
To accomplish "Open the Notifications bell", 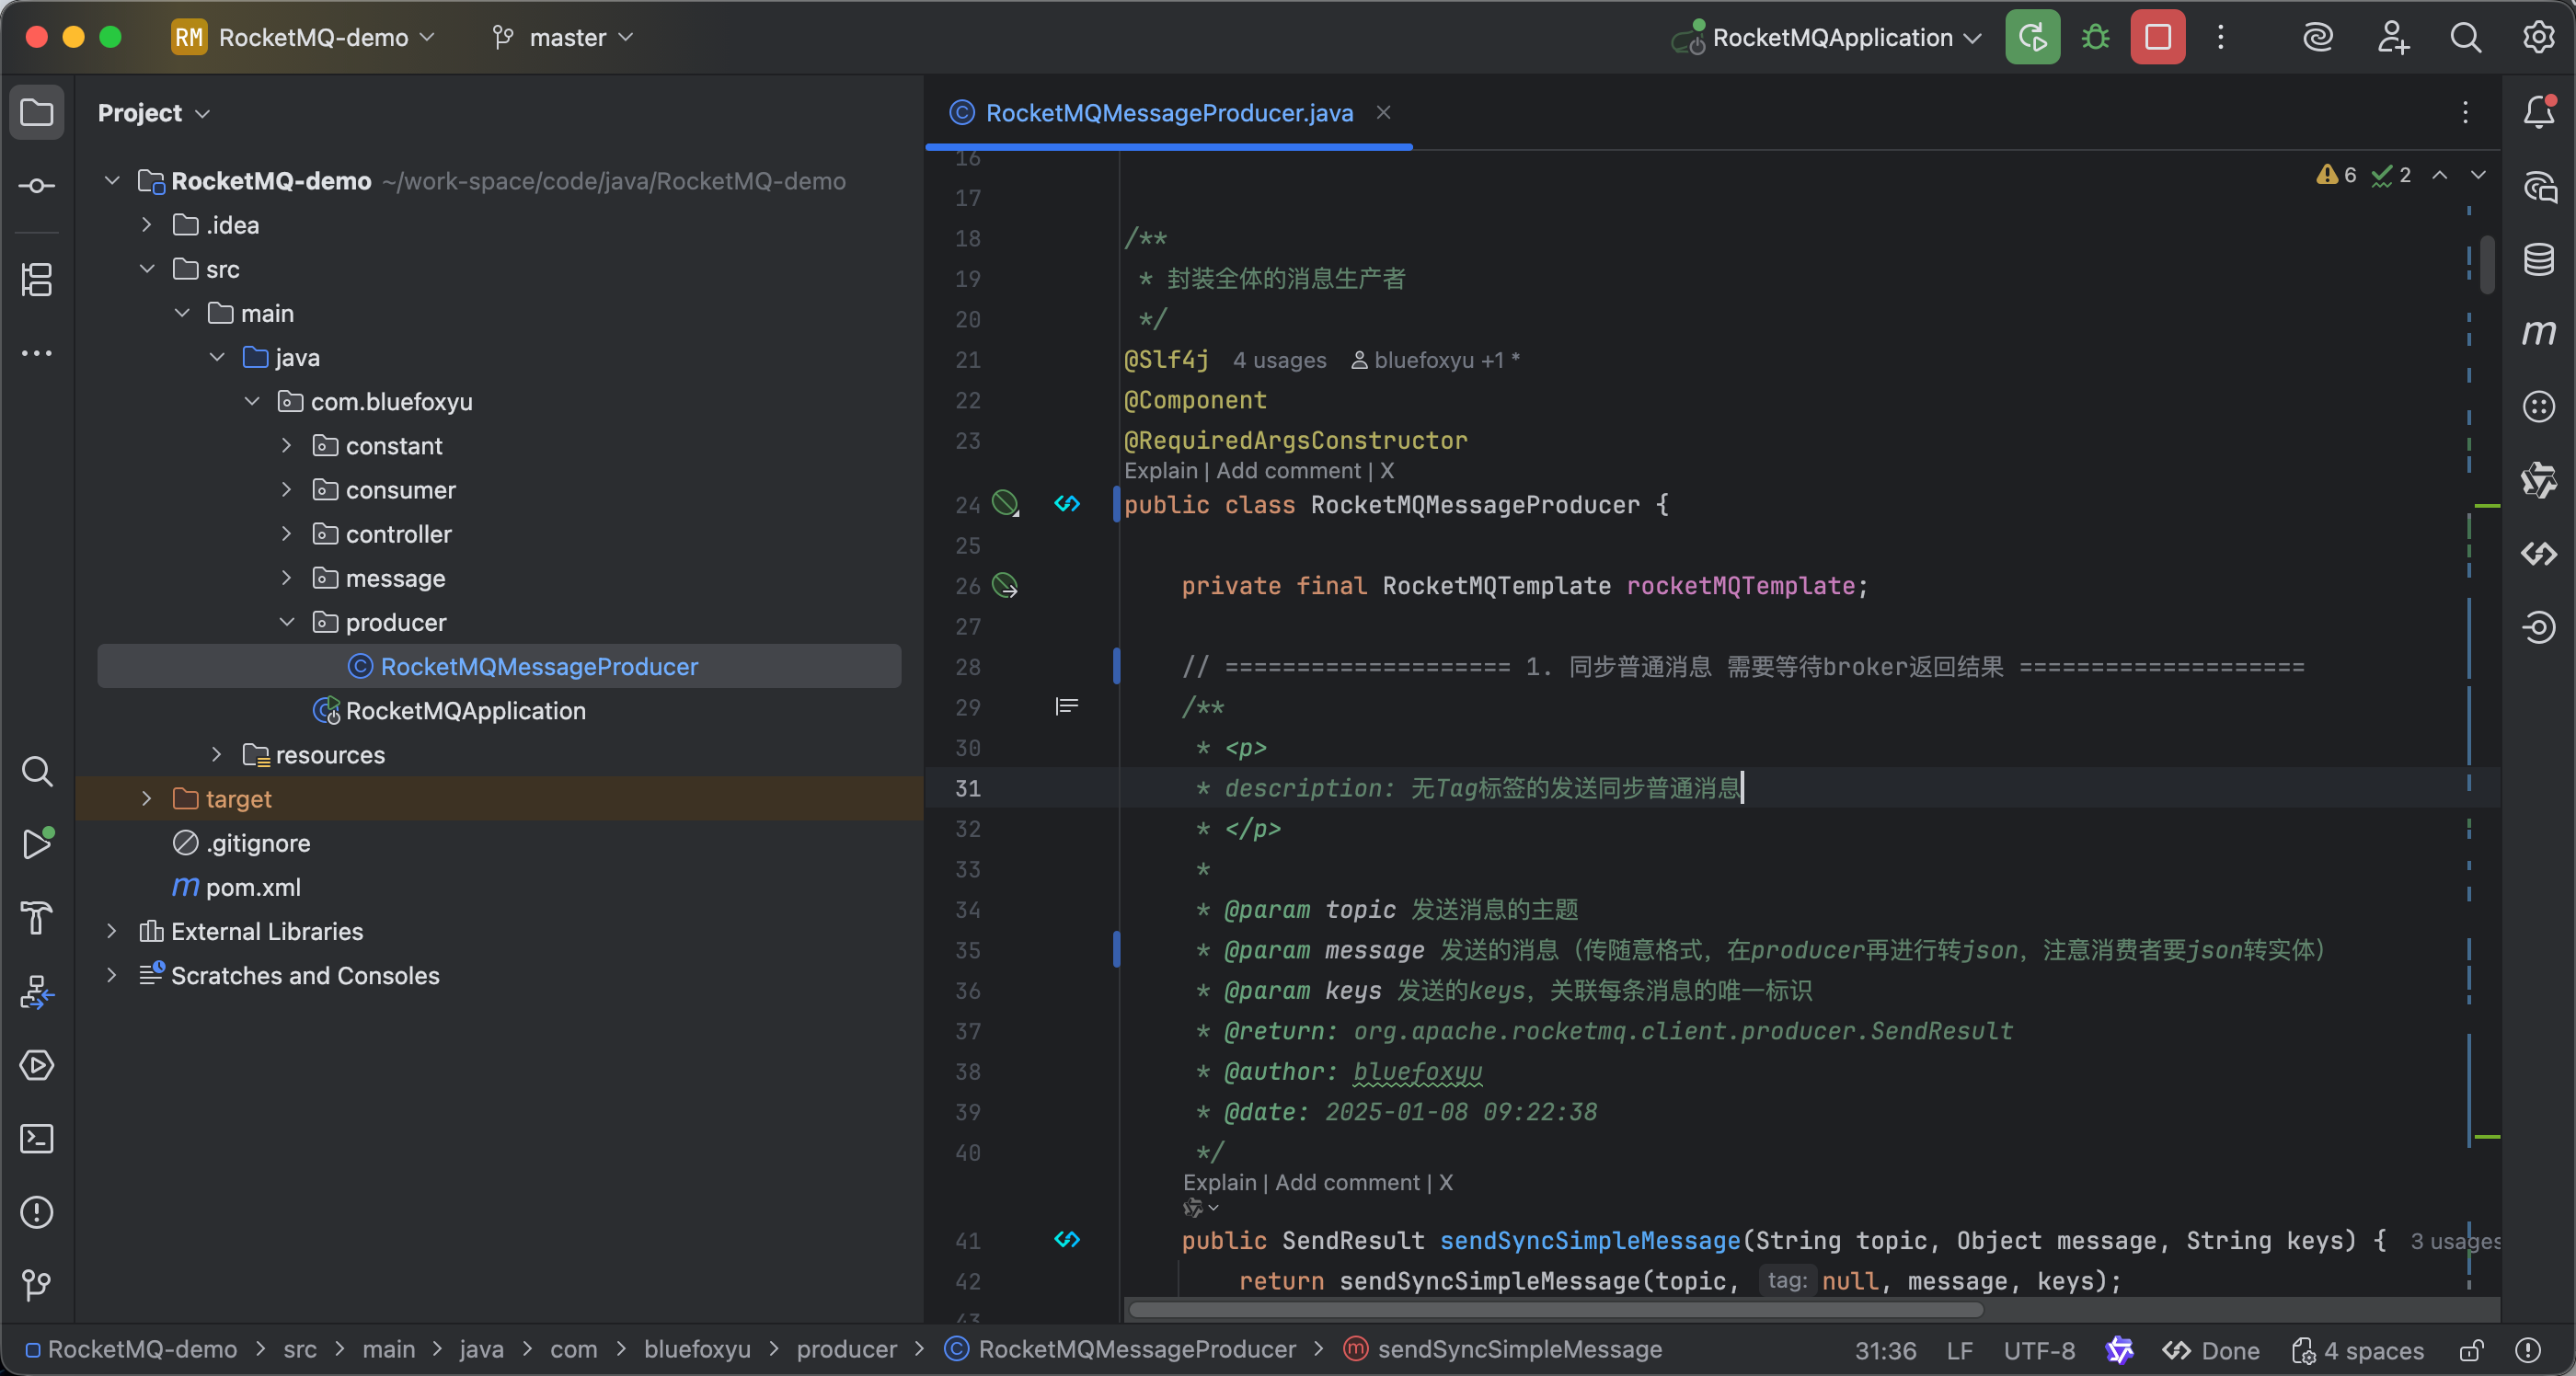I will 2538,112.
